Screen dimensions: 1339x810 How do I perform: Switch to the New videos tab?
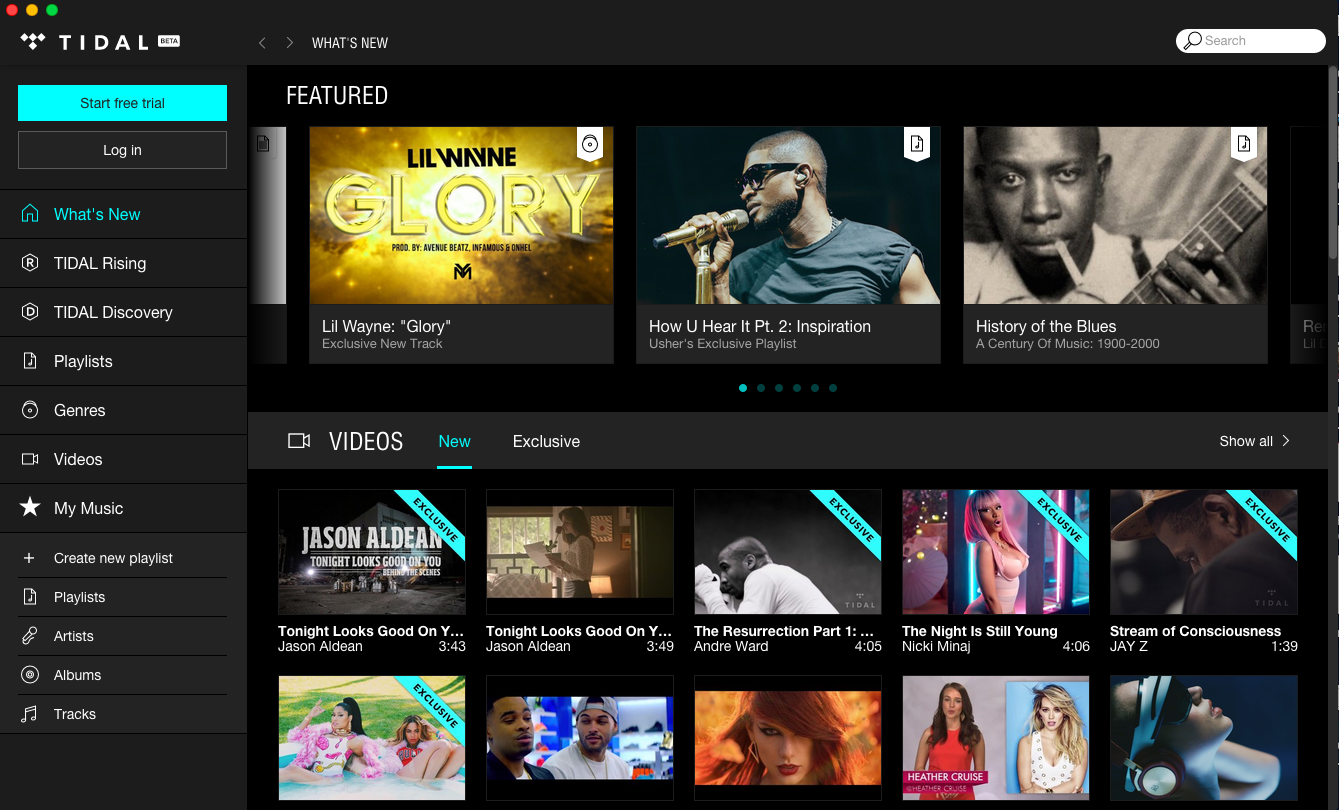(454, 441)
